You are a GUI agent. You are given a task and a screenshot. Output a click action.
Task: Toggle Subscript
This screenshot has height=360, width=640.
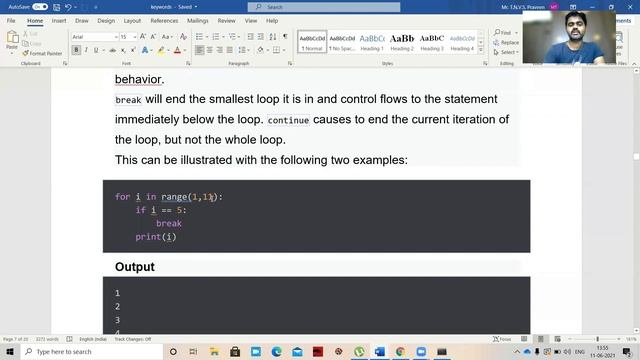(123, 50)
